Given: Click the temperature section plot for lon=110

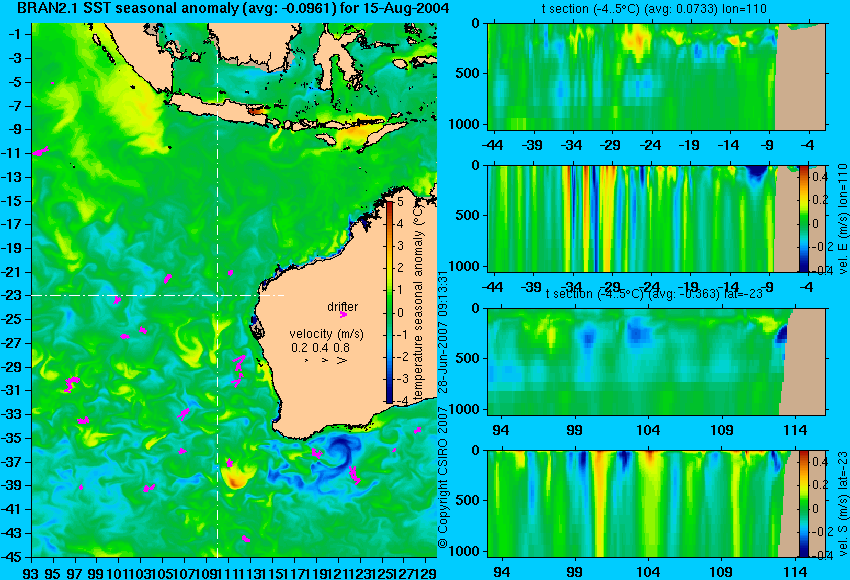Looking at the screenshot, I should click(656, 76).
